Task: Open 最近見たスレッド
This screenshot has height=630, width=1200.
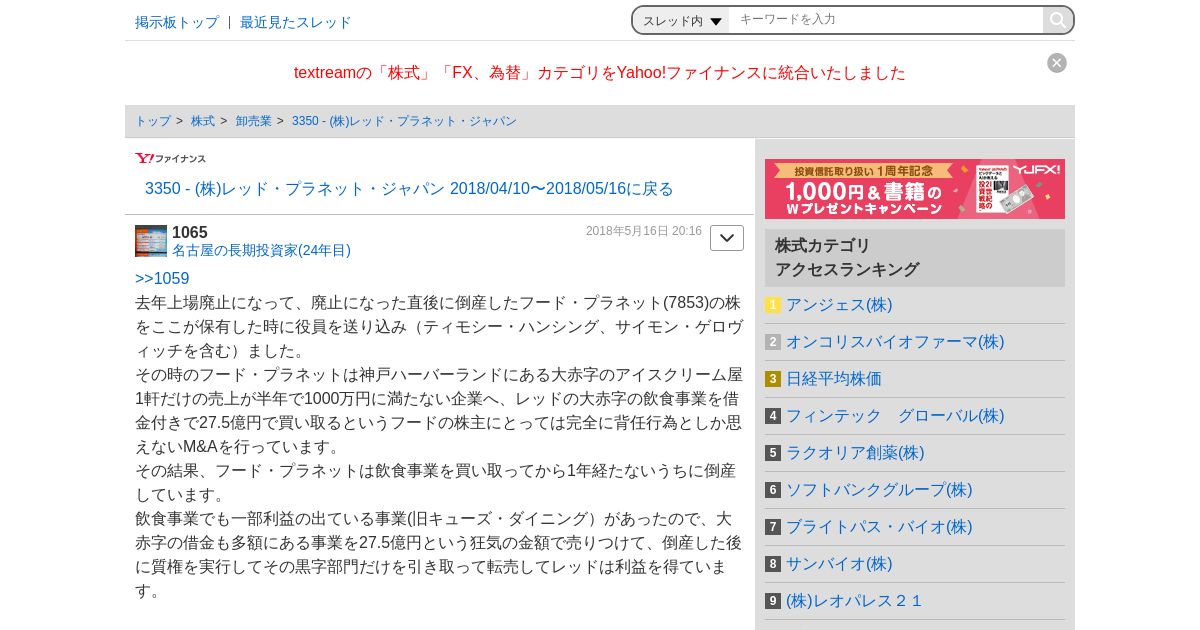Action: 296,22
